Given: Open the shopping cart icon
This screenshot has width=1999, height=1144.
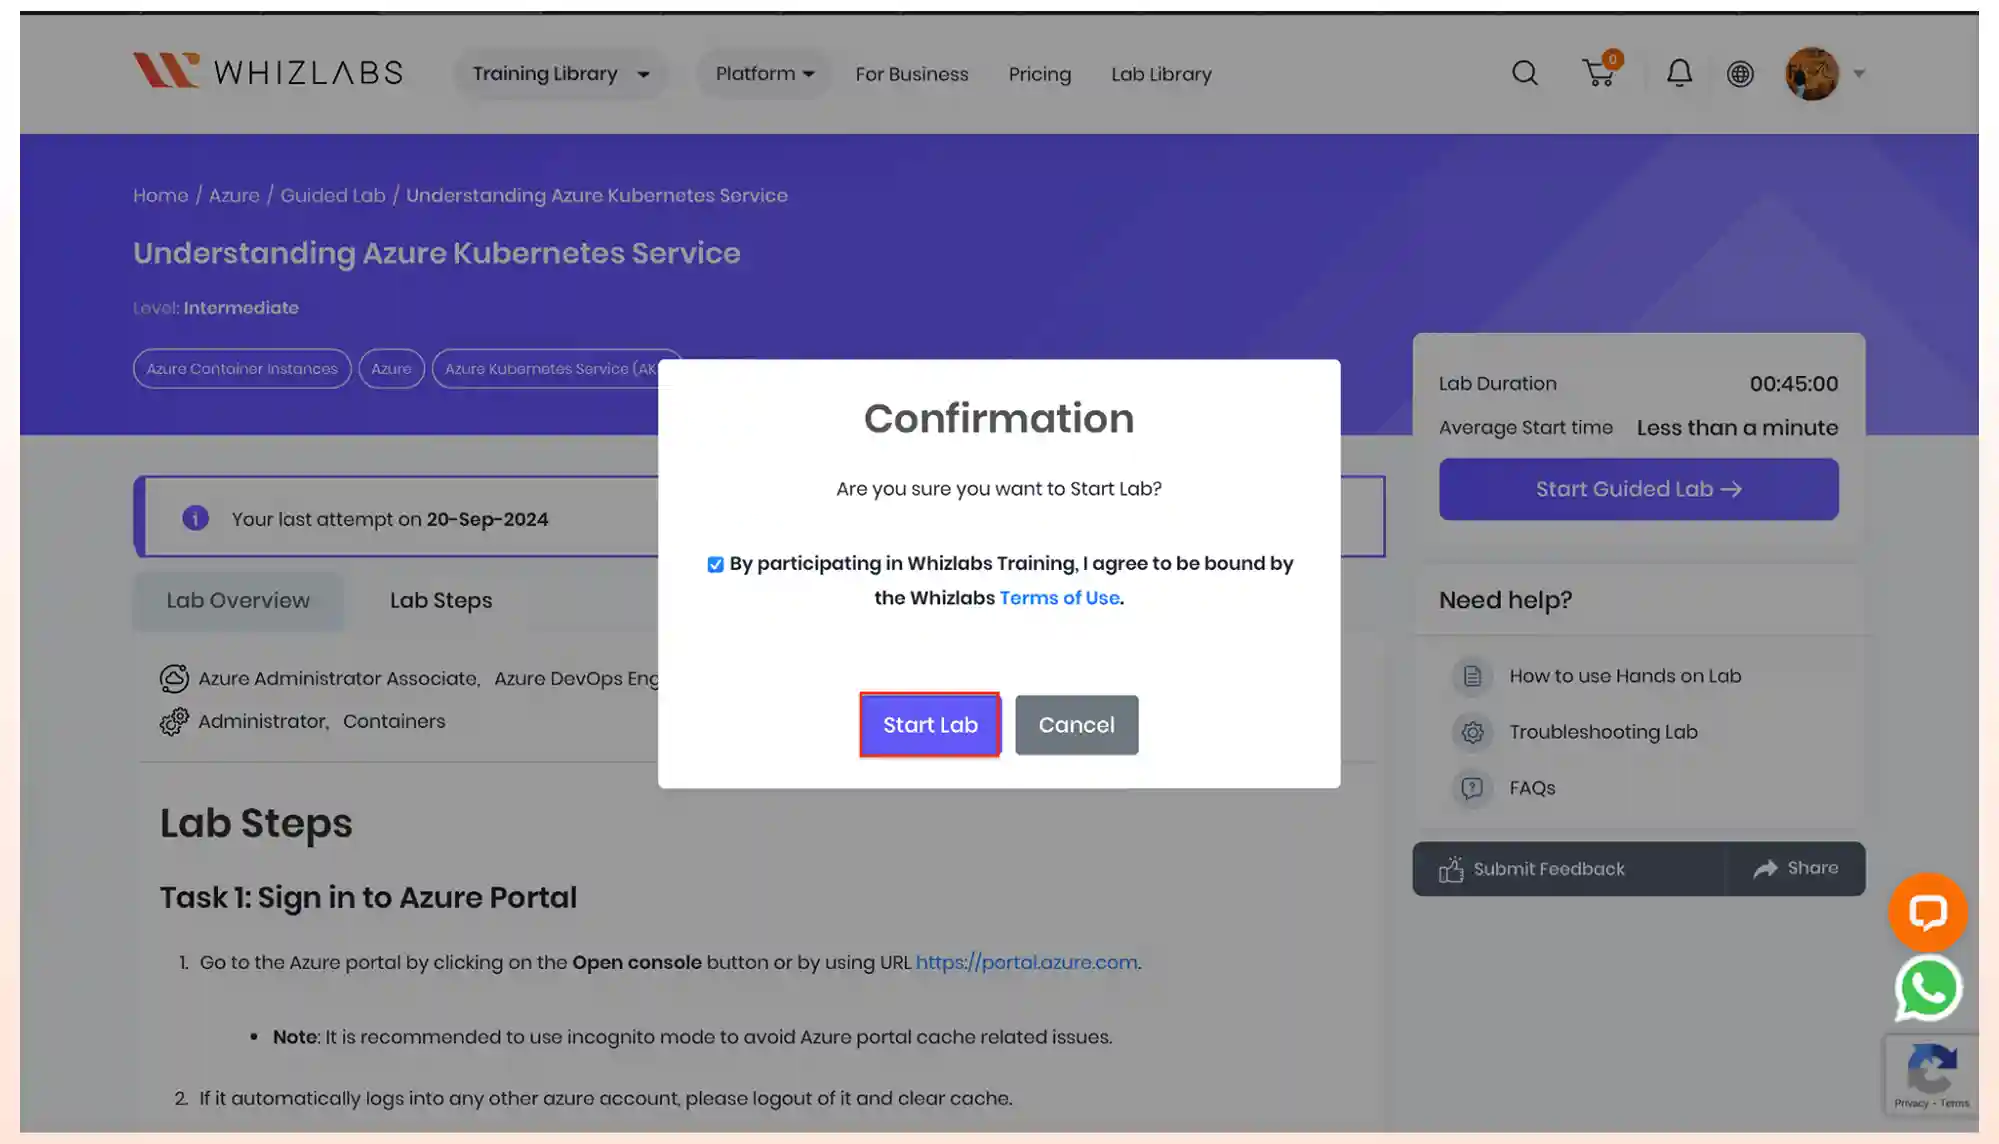Looking at the screenshot, I should pos(1600,72).
